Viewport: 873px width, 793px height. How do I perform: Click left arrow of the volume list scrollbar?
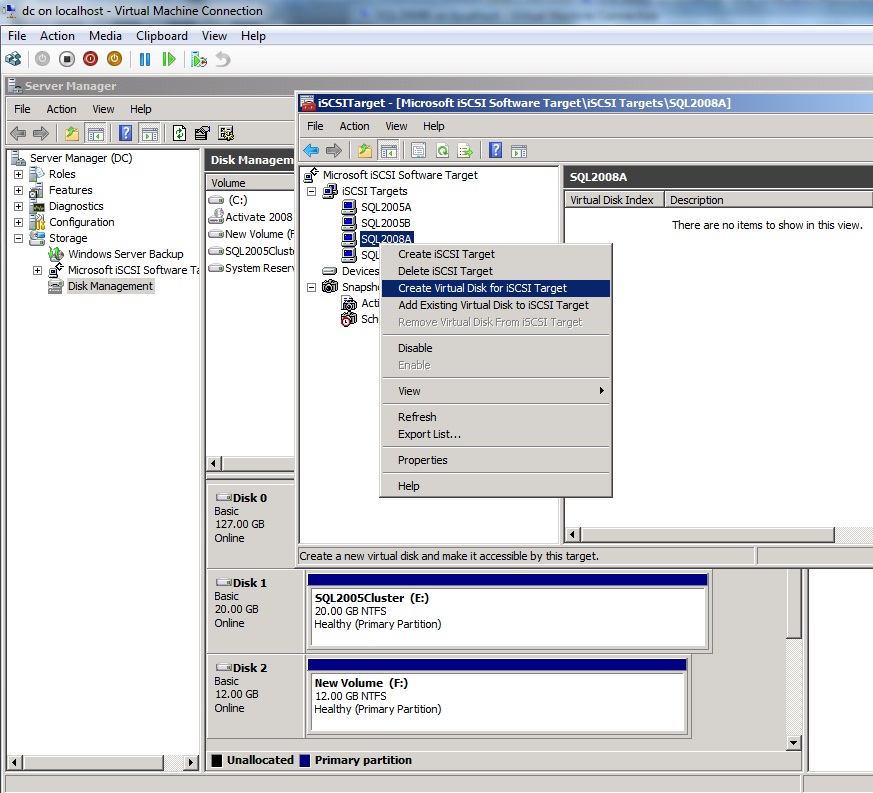click(x=214, y=463)
